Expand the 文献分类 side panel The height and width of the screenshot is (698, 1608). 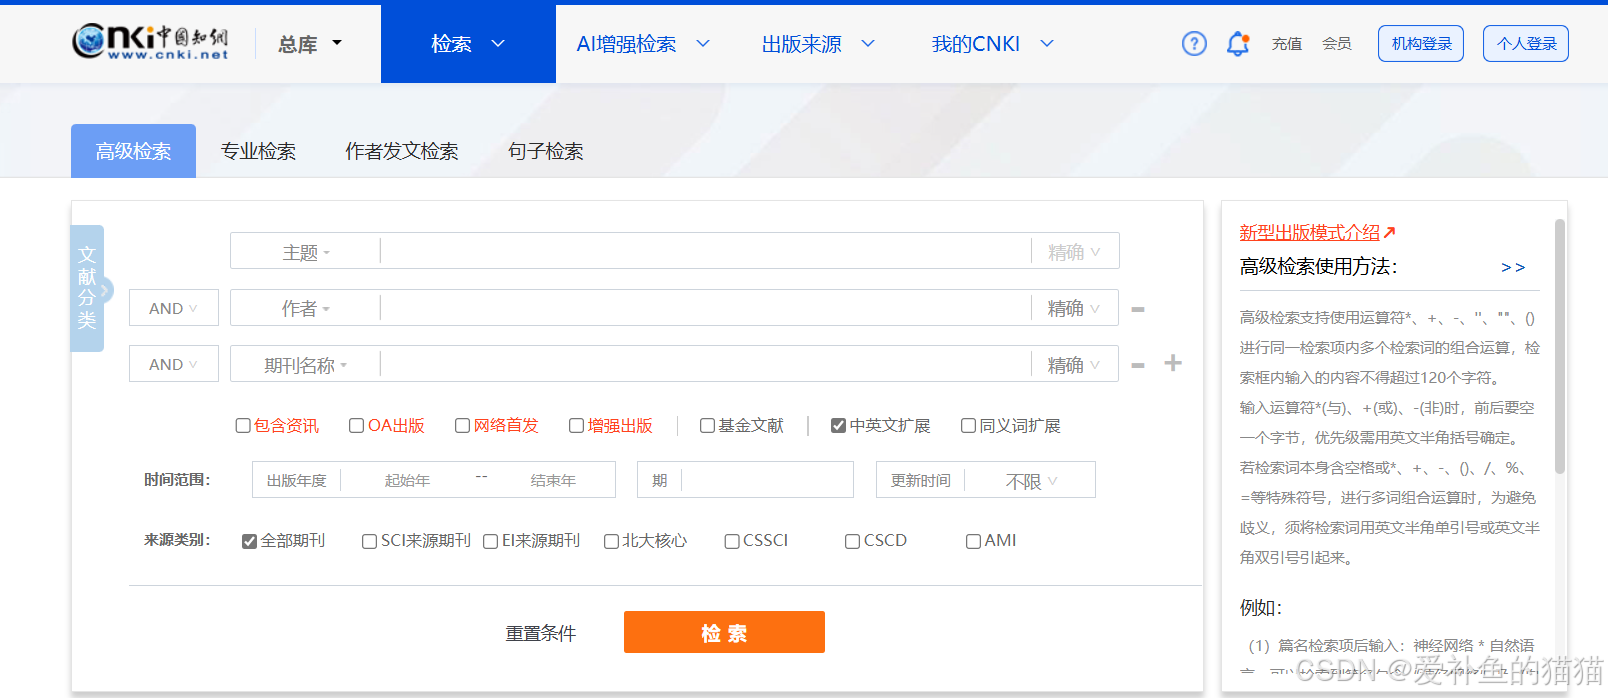[x=88, y=288]
